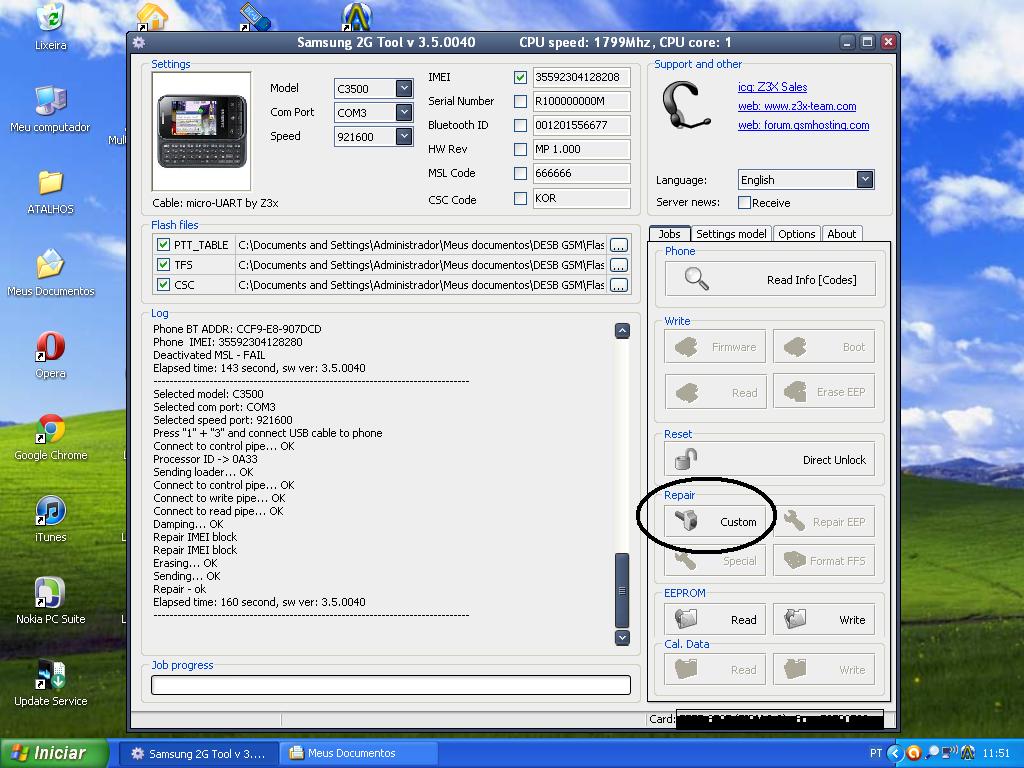Switch to the About tab
This screenshot has width=1024, height=768.
pos(841,234)
